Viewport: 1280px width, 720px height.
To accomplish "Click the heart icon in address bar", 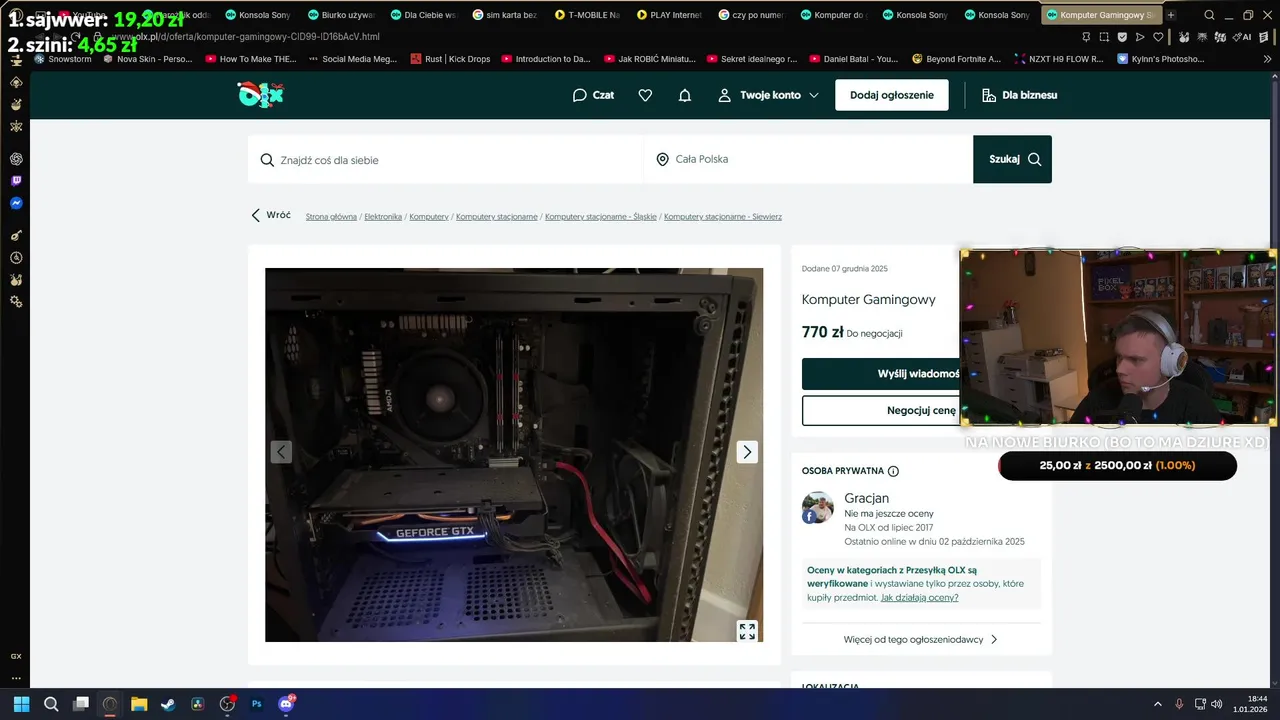I will pos(1158,37).
